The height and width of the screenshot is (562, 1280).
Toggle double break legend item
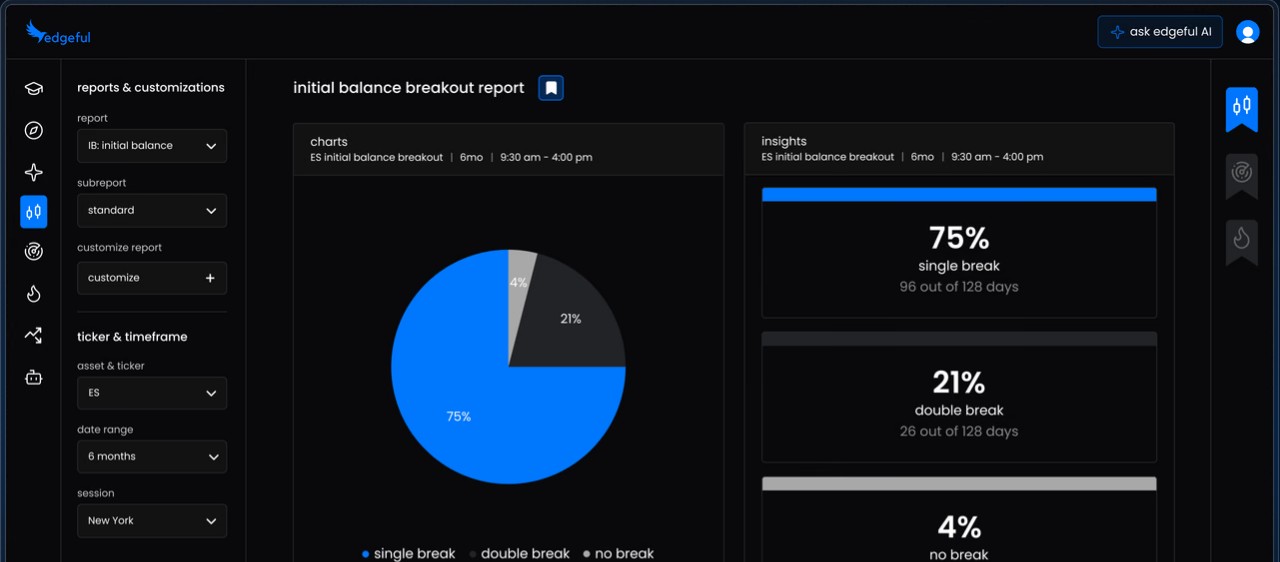pos(519,553)
